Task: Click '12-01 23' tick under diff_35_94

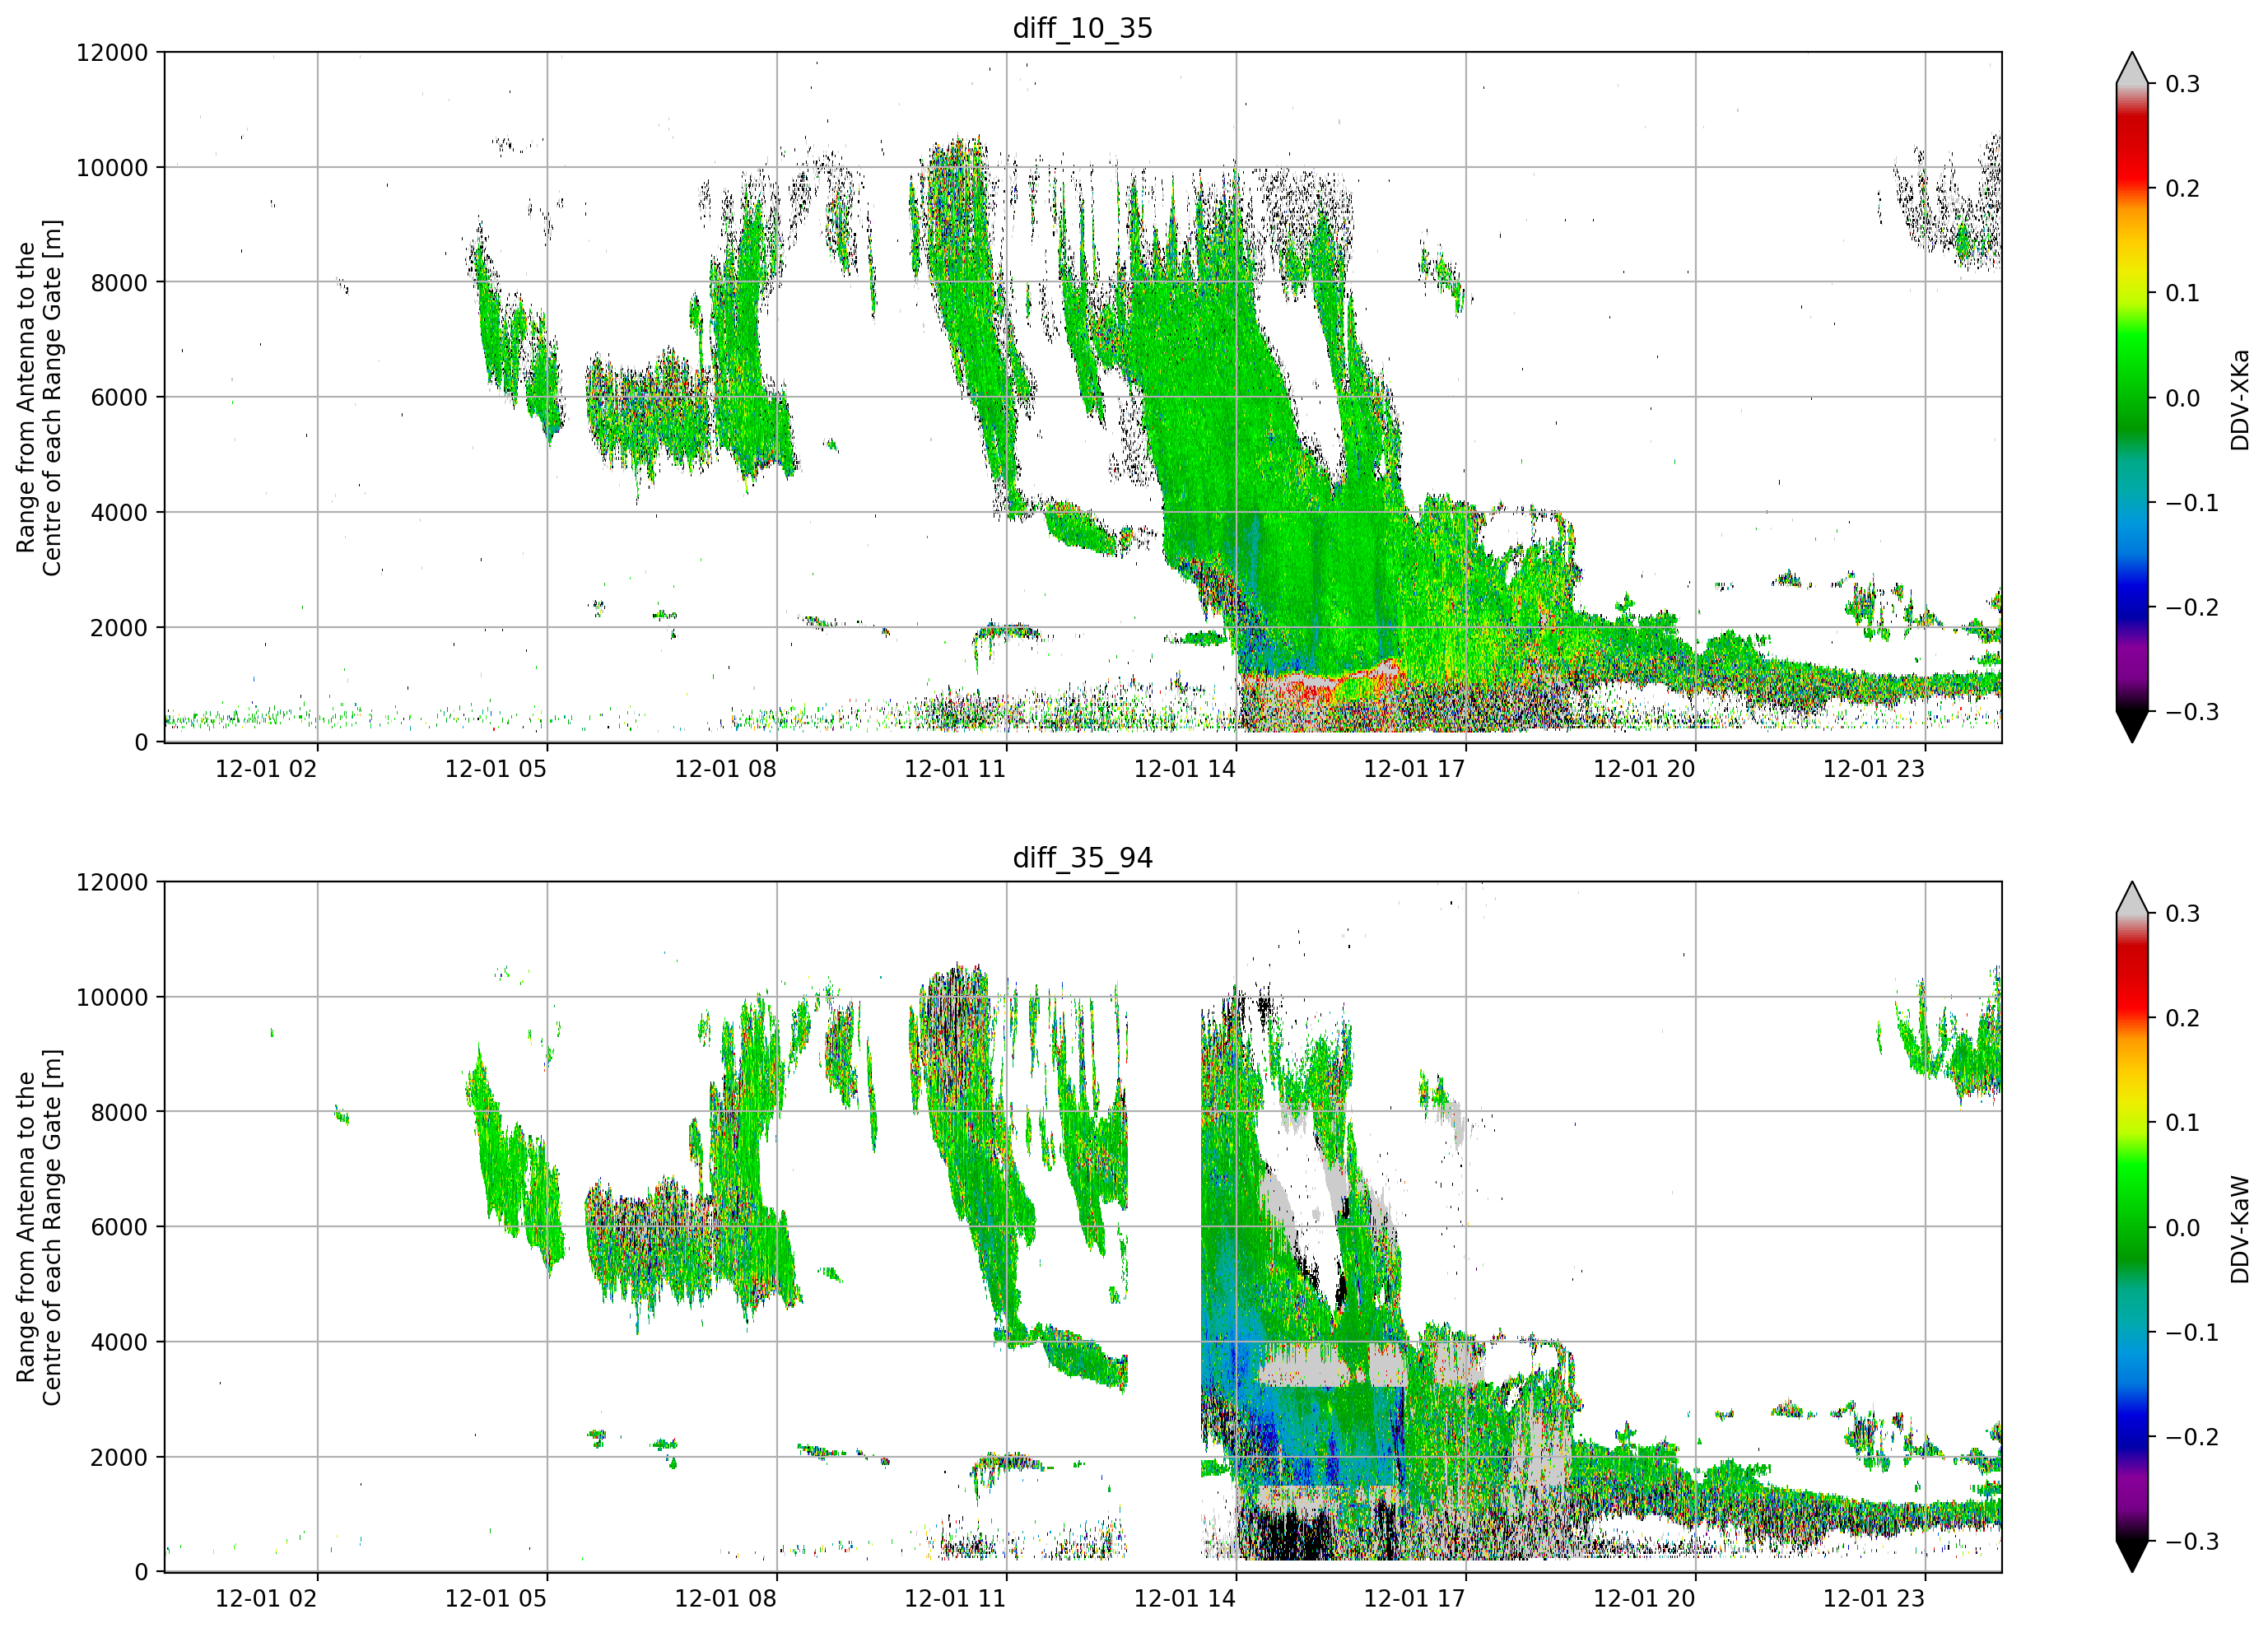Action: 1874,1598
